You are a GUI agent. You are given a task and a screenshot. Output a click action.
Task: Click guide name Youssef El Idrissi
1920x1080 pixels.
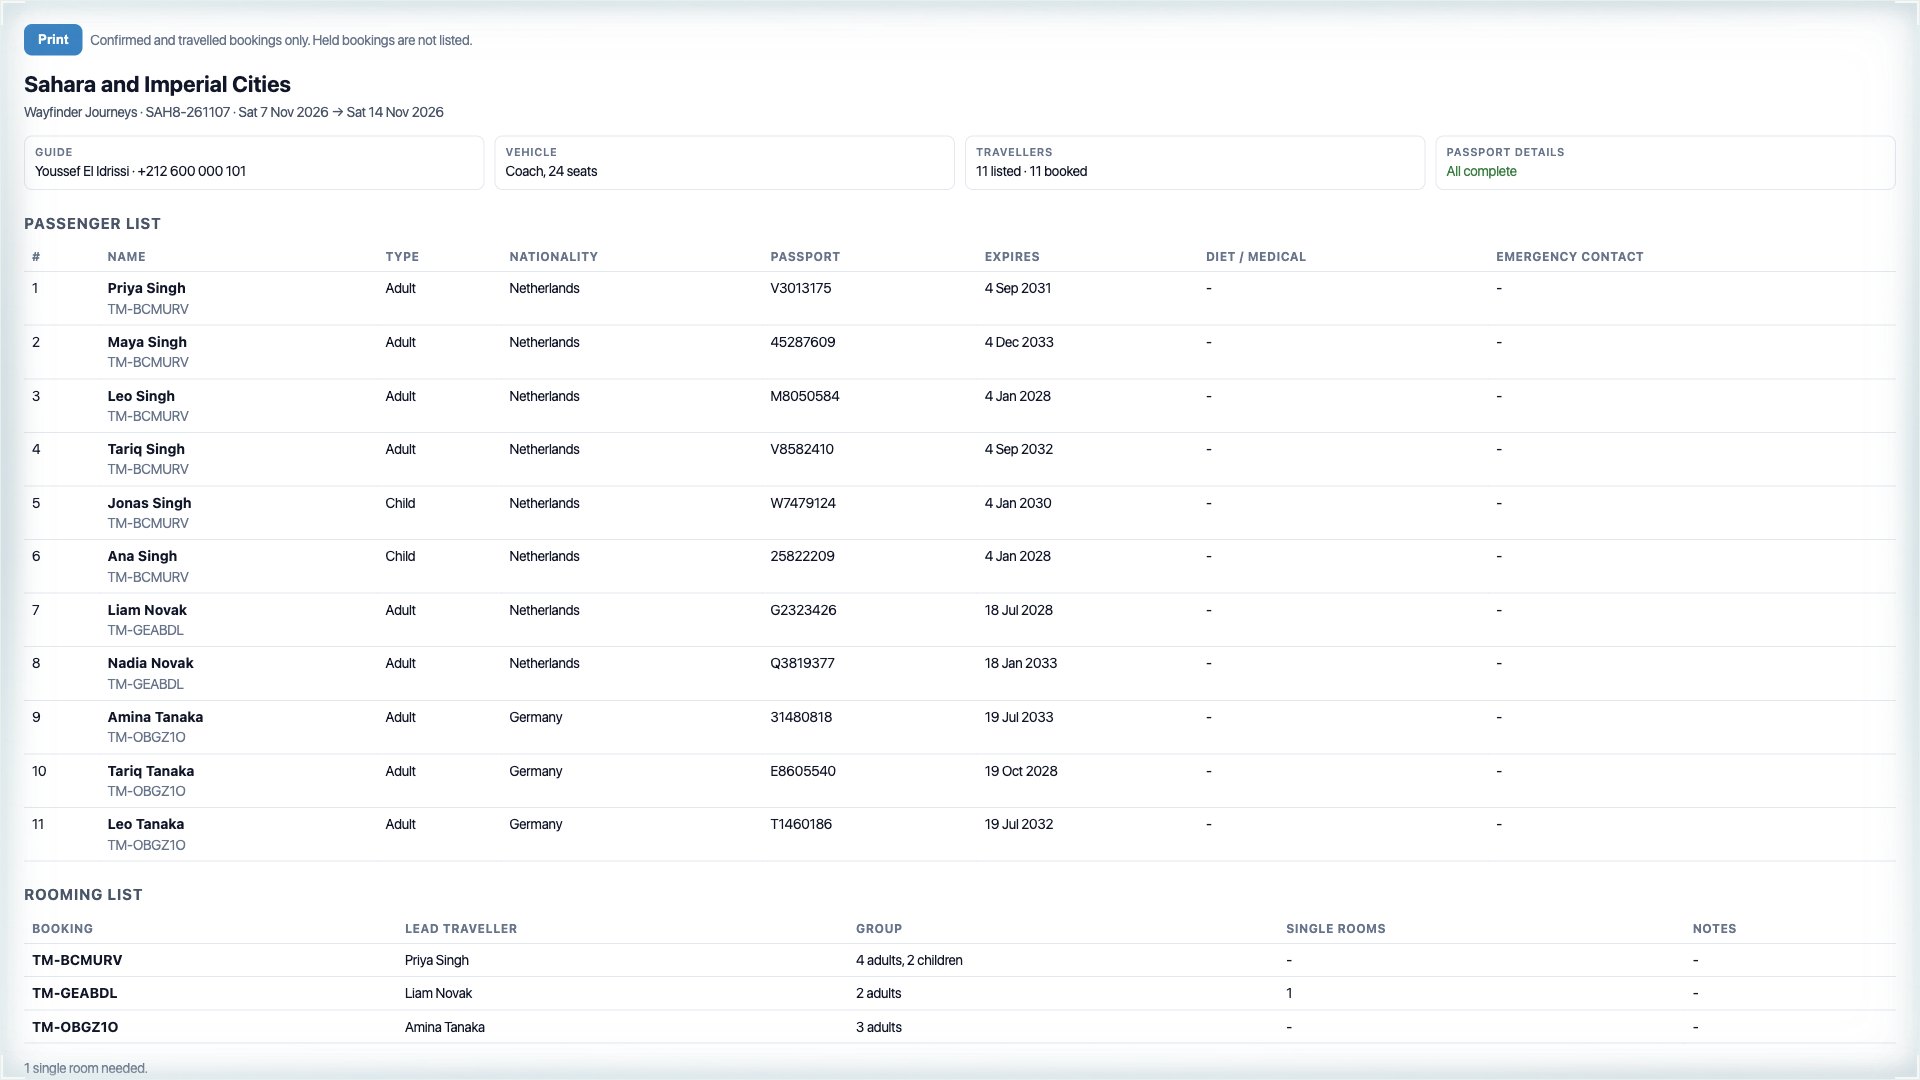82,171
